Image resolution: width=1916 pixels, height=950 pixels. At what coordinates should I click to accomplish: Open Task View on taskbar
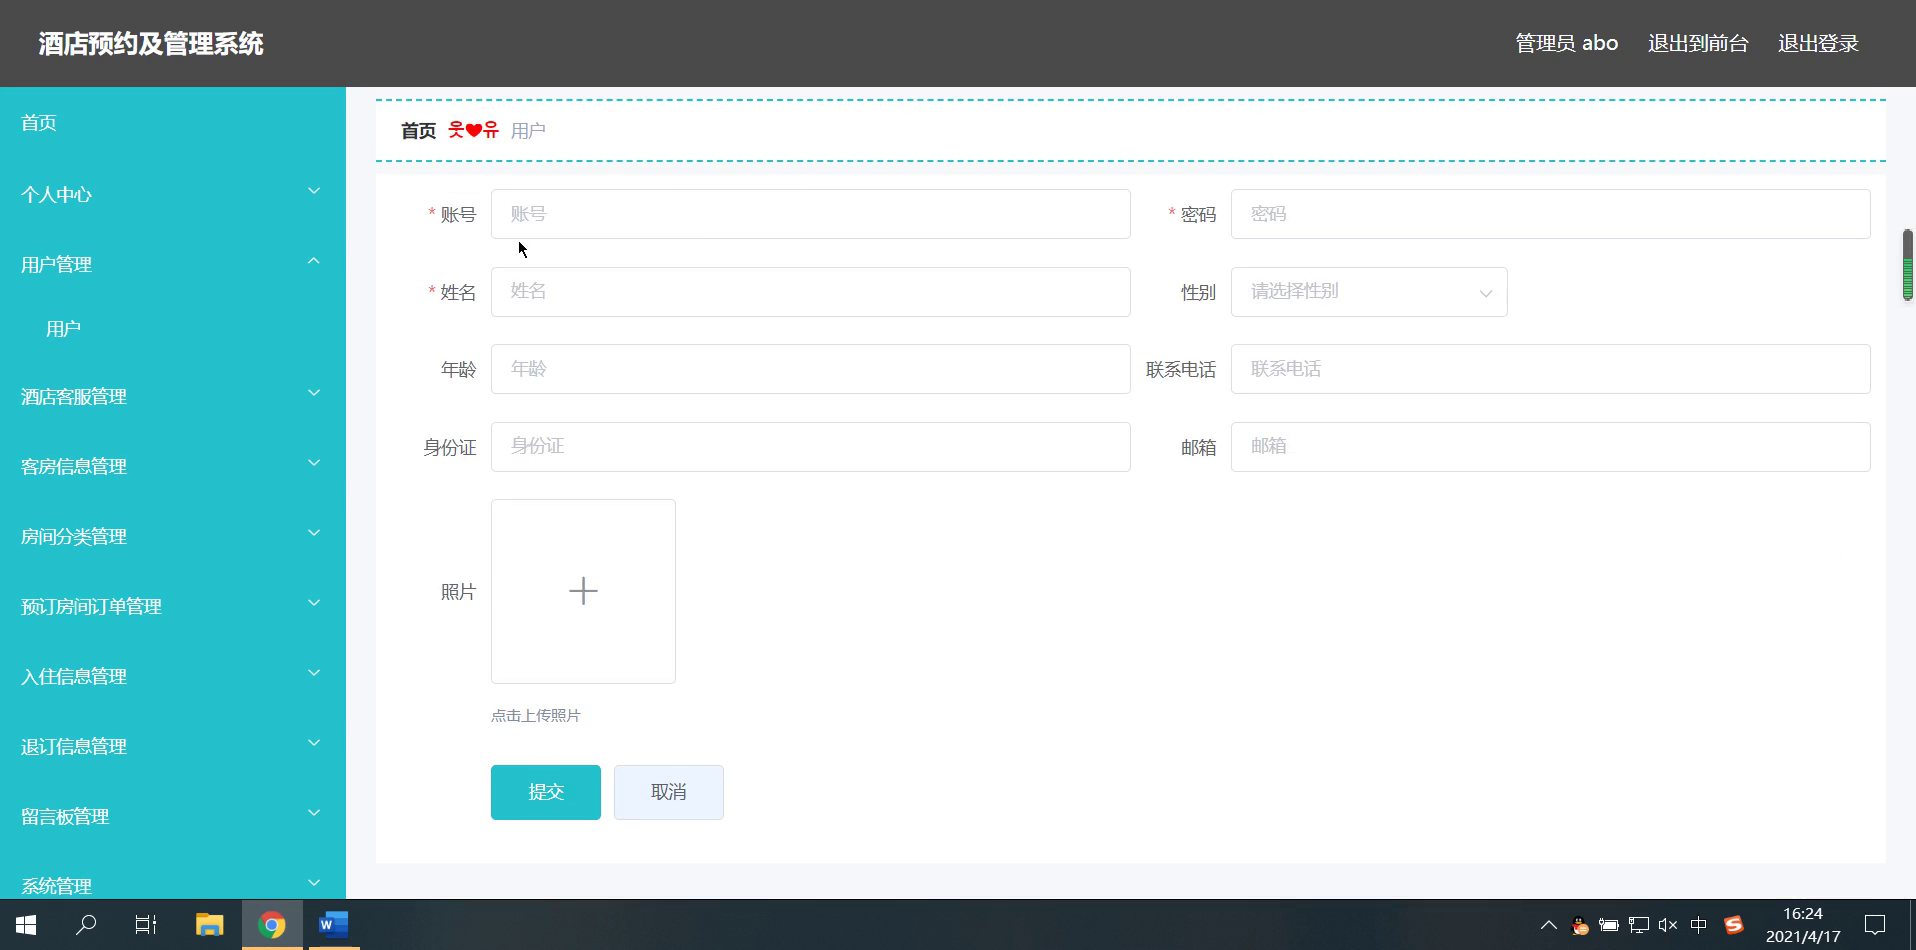point(146,925)
